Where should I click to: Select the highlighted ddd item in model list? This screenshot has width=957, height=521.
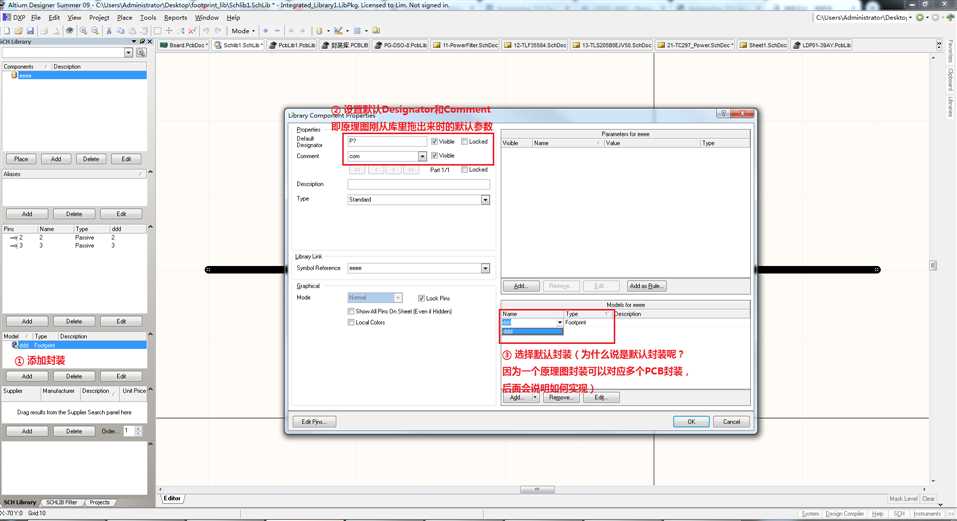(x=532, y=331)
